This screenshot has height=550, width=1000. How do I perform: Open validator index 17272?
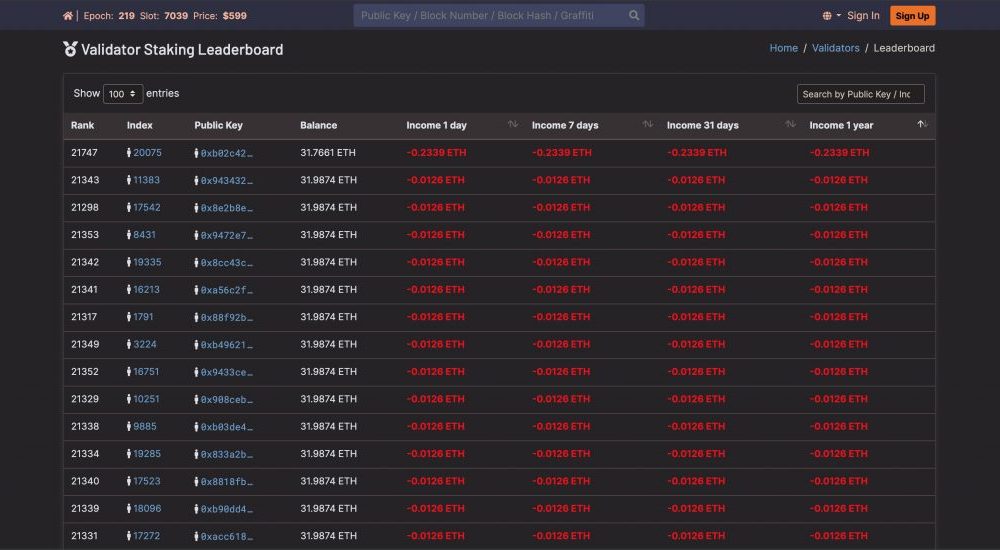tap(147, 536)
